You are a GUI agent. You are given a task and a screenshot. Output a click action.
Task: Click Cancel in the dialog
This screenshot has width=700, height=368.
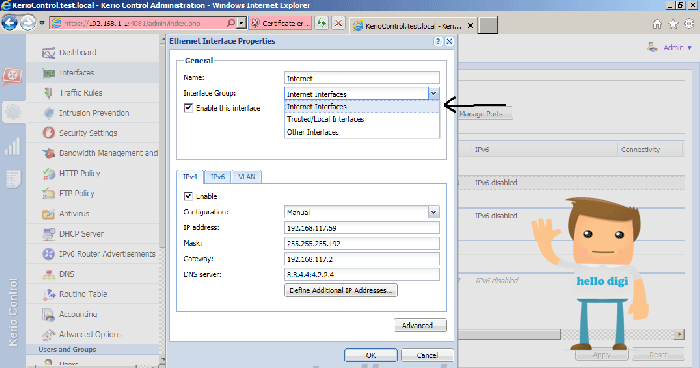pos(427,355)
